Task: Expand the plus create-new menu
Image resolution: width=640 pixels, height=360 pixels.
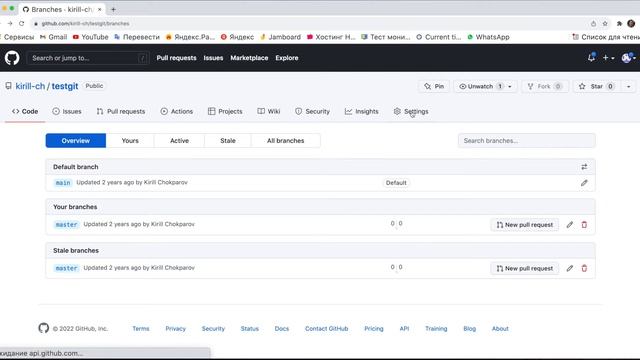Action: pyautogui.click(x=608, y=58)
